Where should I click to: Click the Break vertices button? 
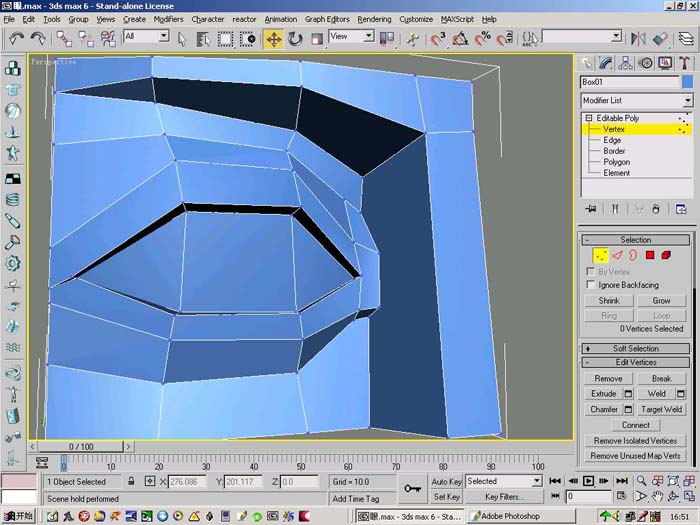point(661,379)
